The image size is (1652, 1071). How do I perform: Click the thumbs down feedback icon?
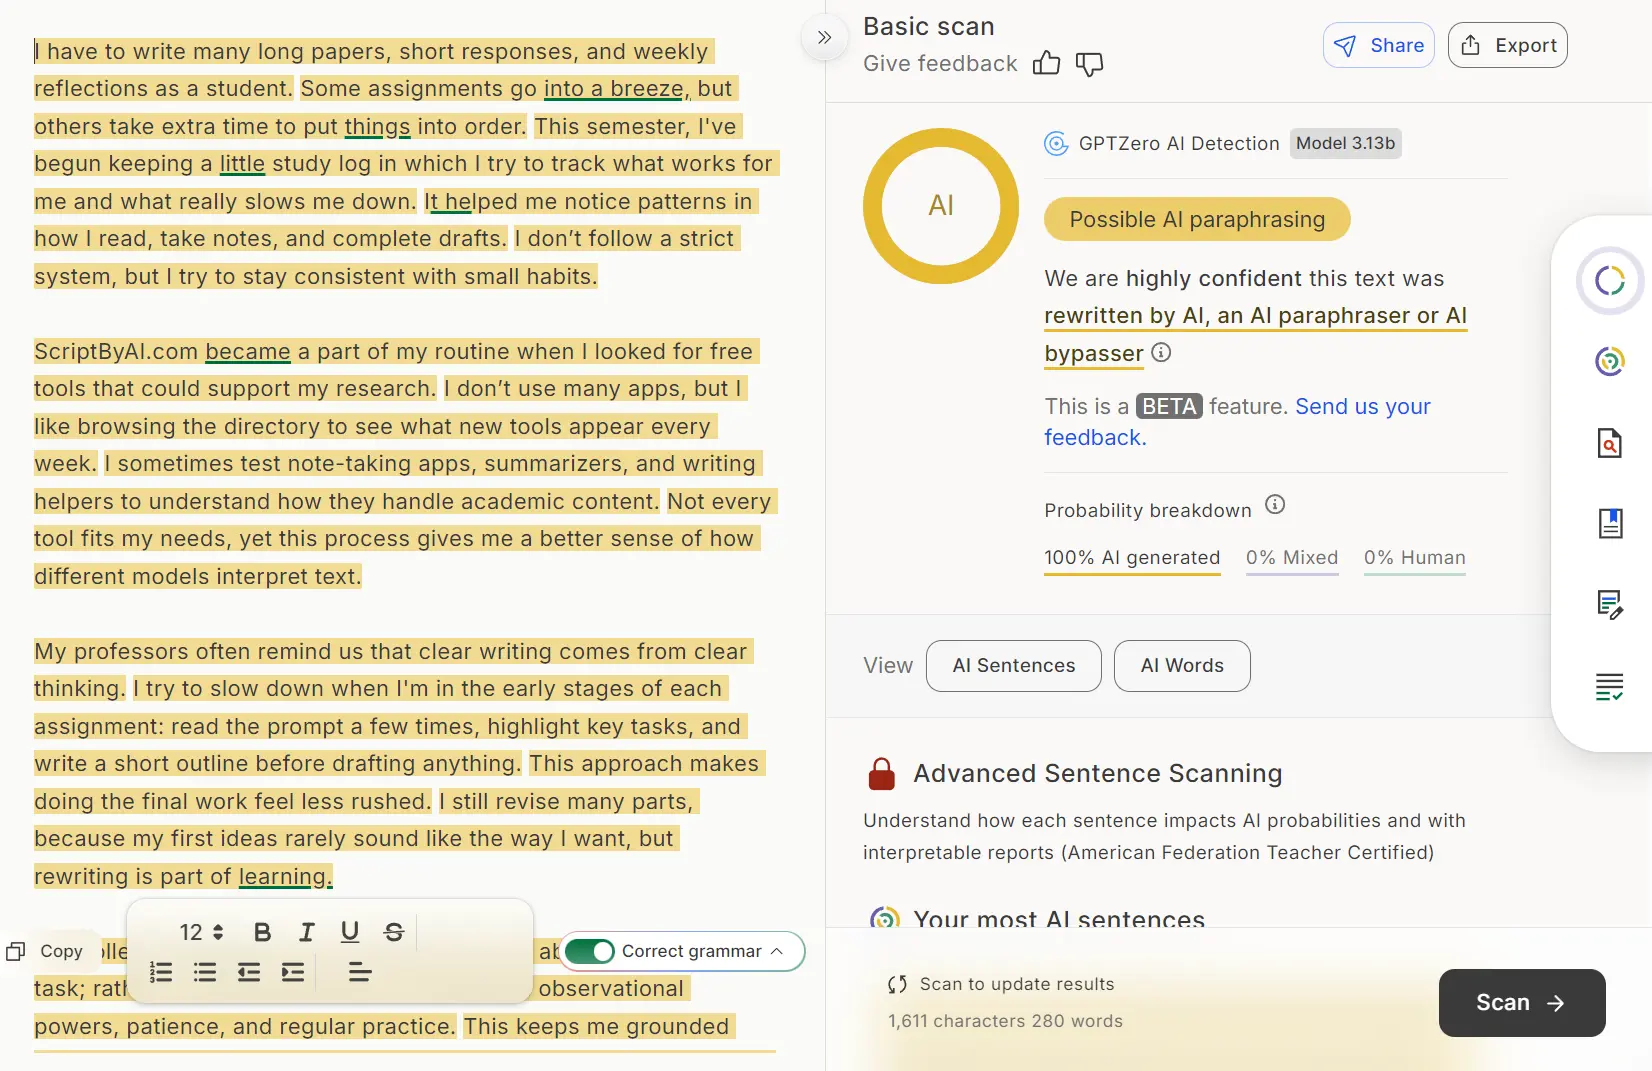1089,64
